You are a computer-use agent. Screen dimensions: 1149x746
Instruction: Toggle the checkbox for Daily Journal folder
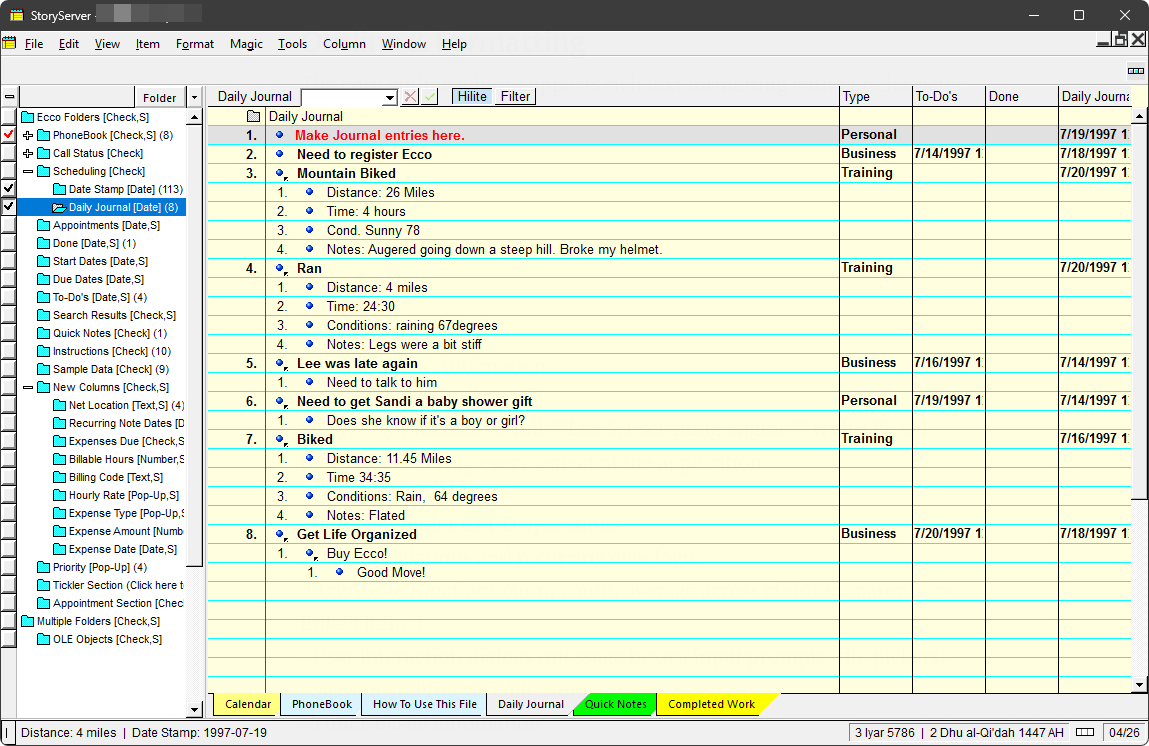(x=9, y=207)
